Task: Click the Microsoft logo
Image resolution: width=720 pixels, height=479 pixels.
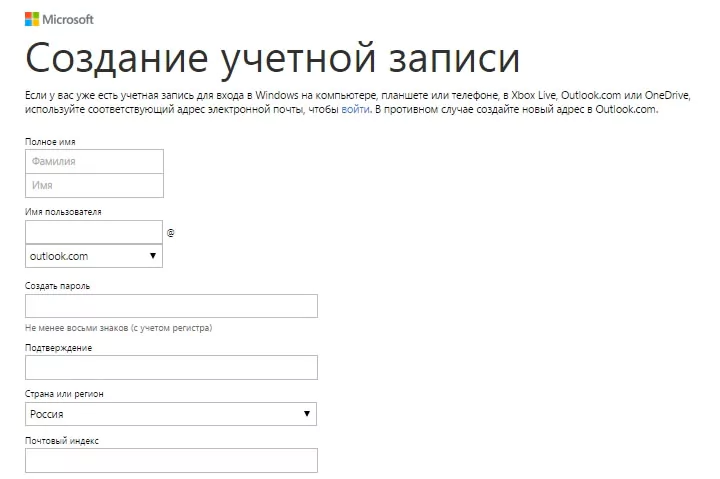Action: (59, 19)
